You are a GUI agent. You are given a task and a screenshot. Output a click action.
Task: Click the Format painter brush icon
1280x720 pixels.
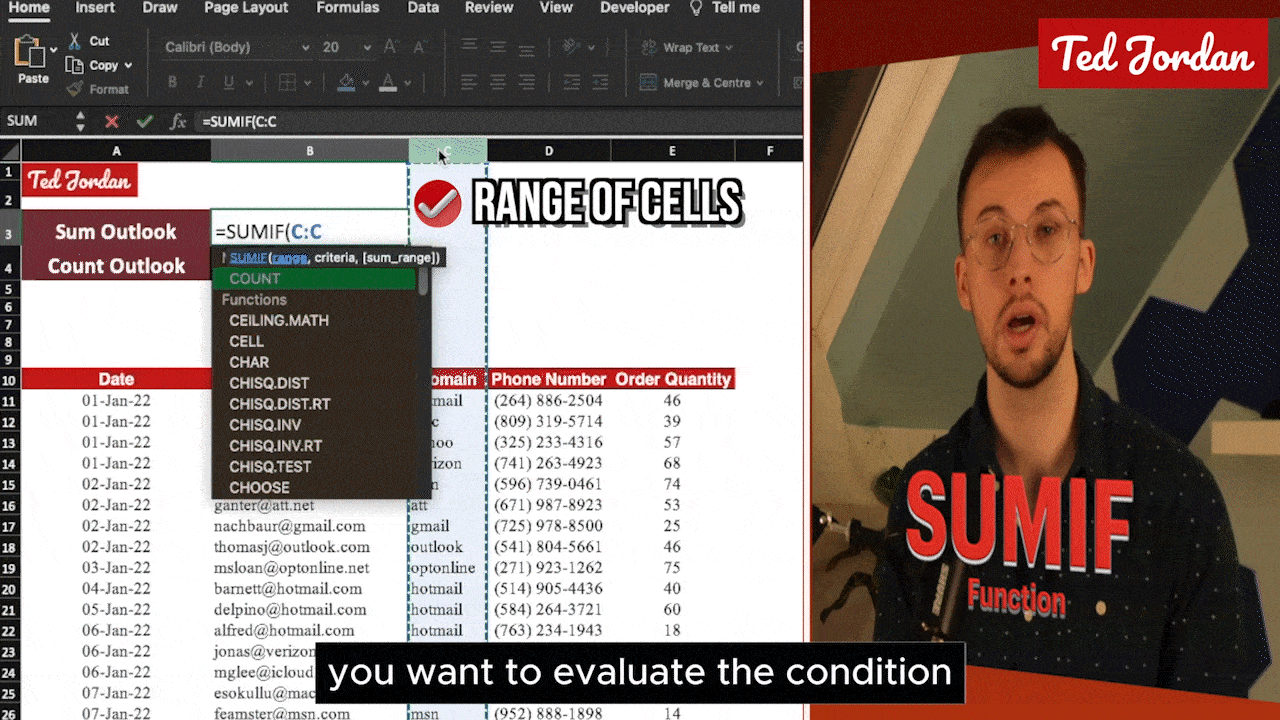[x=75, y=89]
